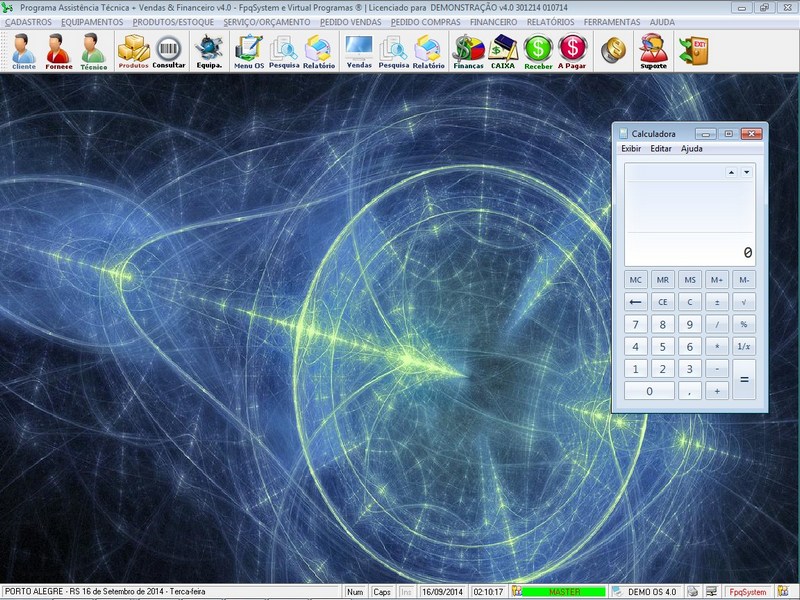Click the calculator multiply button
Screen dimensions: 800x600
[717, 347]
